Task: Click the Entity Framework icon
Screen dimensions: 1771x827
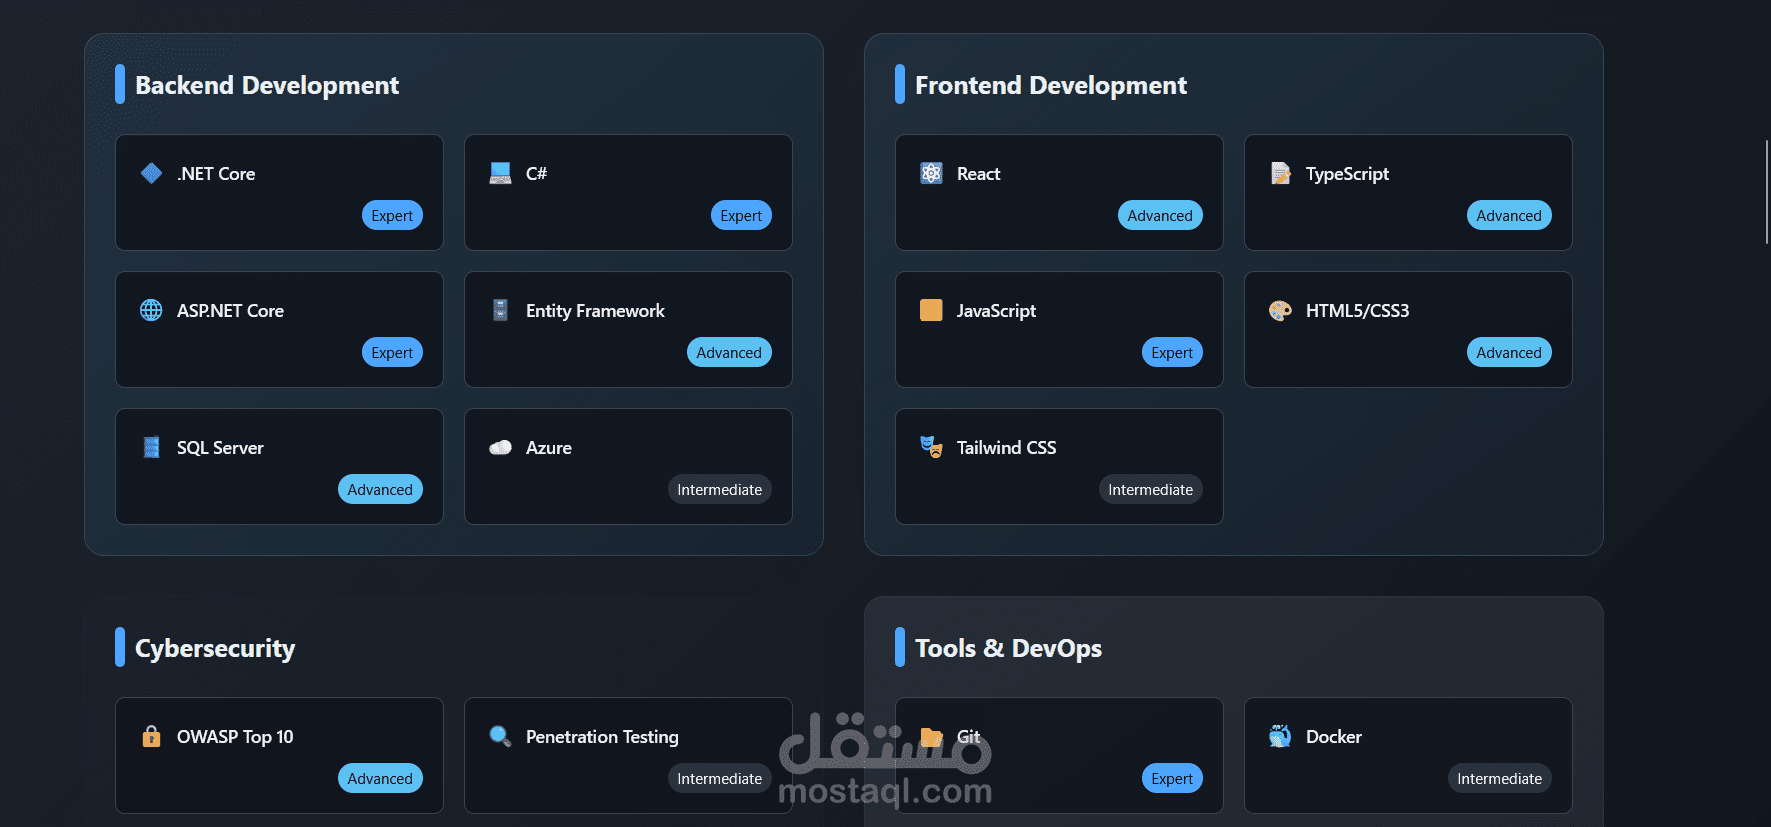Action: coord(500,310)
